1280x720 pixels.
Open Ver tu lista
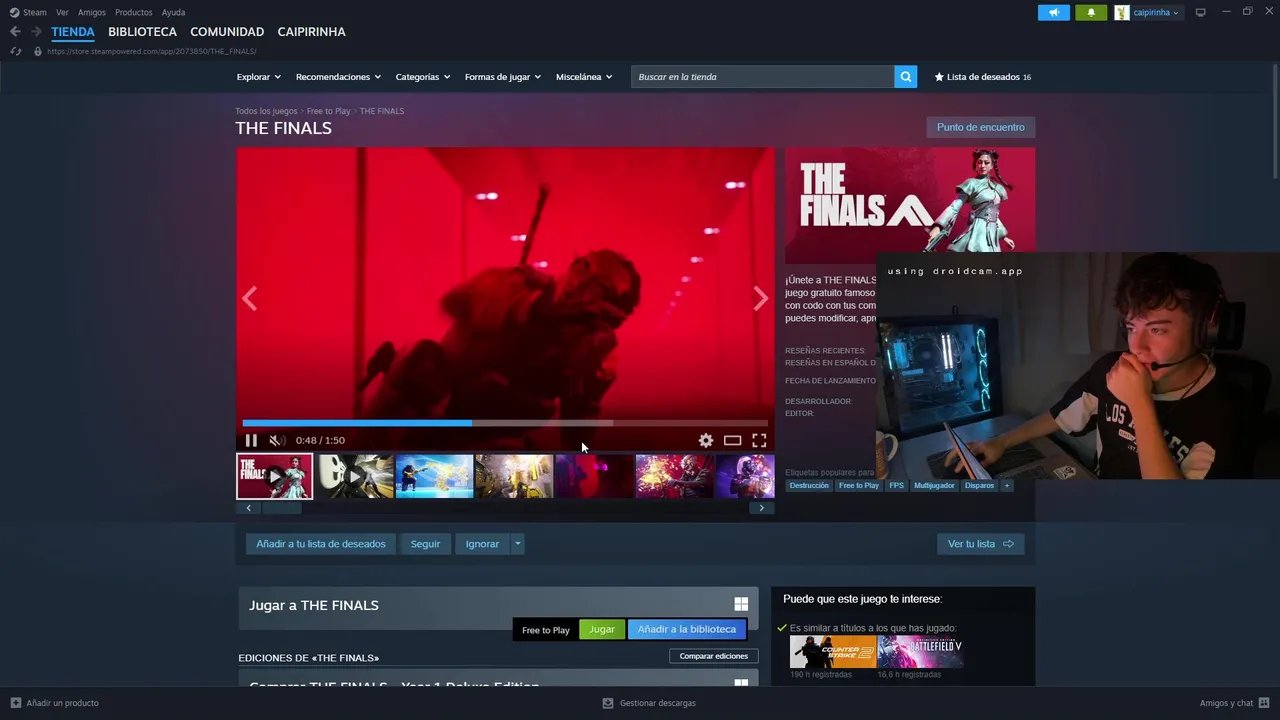point(980,544)
